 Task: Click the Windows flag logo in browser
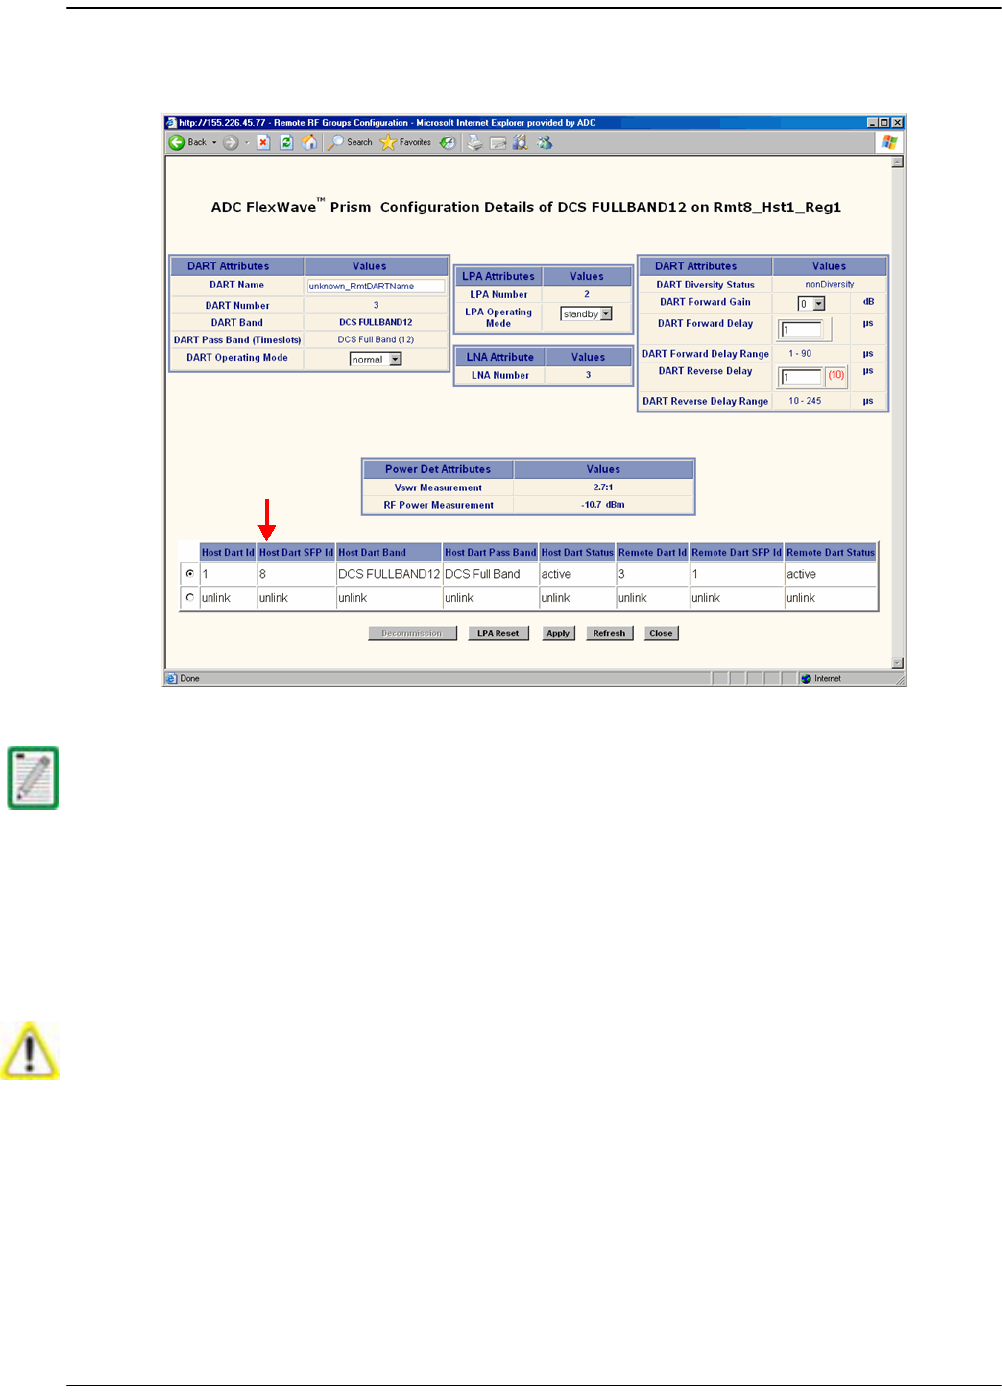click(889, 142)
